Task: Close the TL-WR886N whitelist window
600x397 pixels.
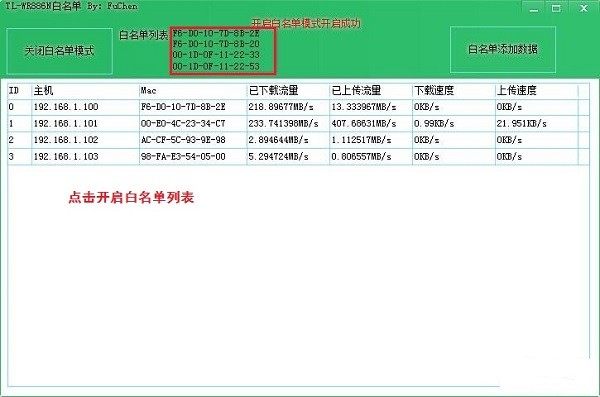Action: tap(584, 8)
